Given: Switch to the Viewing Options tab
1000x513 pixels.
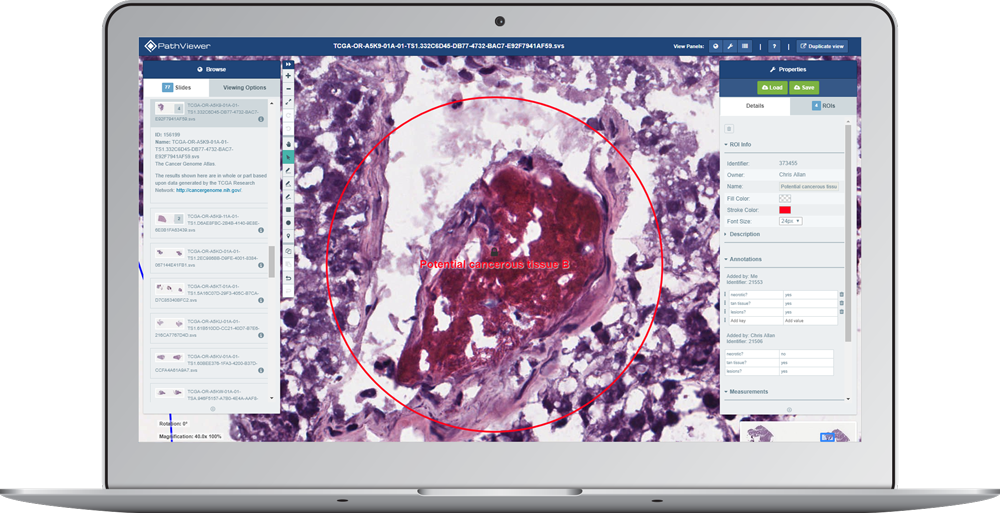Looking at the screenshot, I should tap(244, 87).
